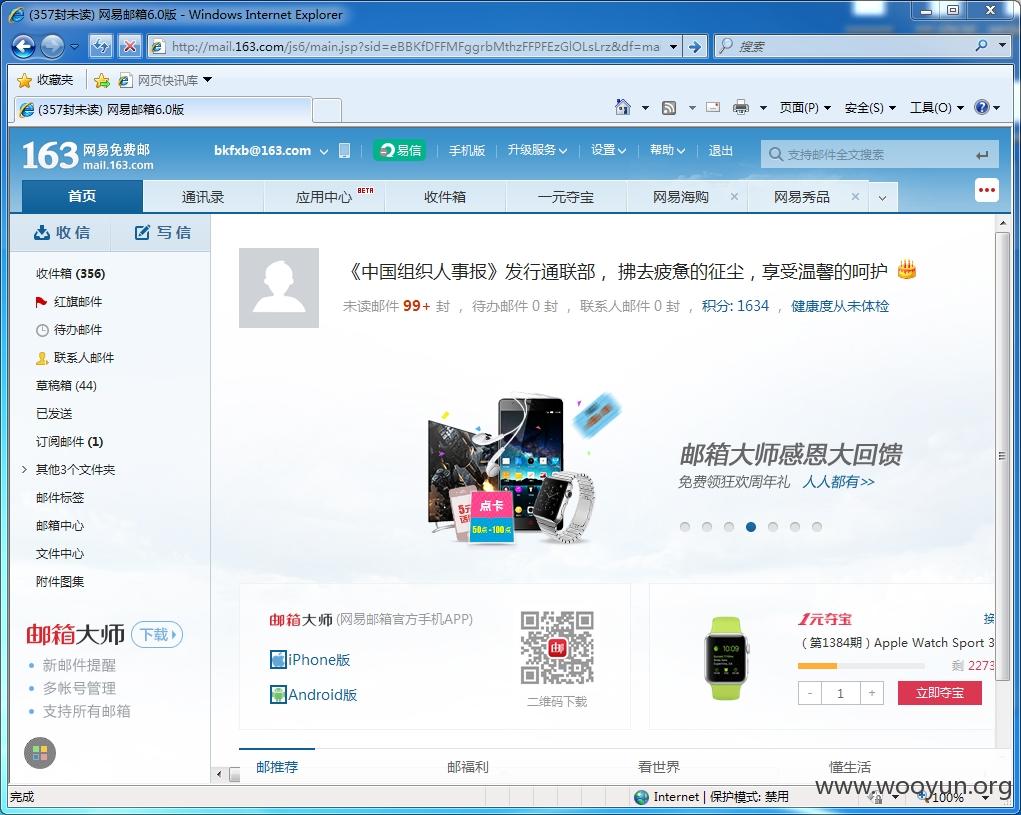Image resolution: width=1021 pixels, height=815 pixels.
Task: Open 升级服务 dropdown menu
Action: (x=537, y=150)
